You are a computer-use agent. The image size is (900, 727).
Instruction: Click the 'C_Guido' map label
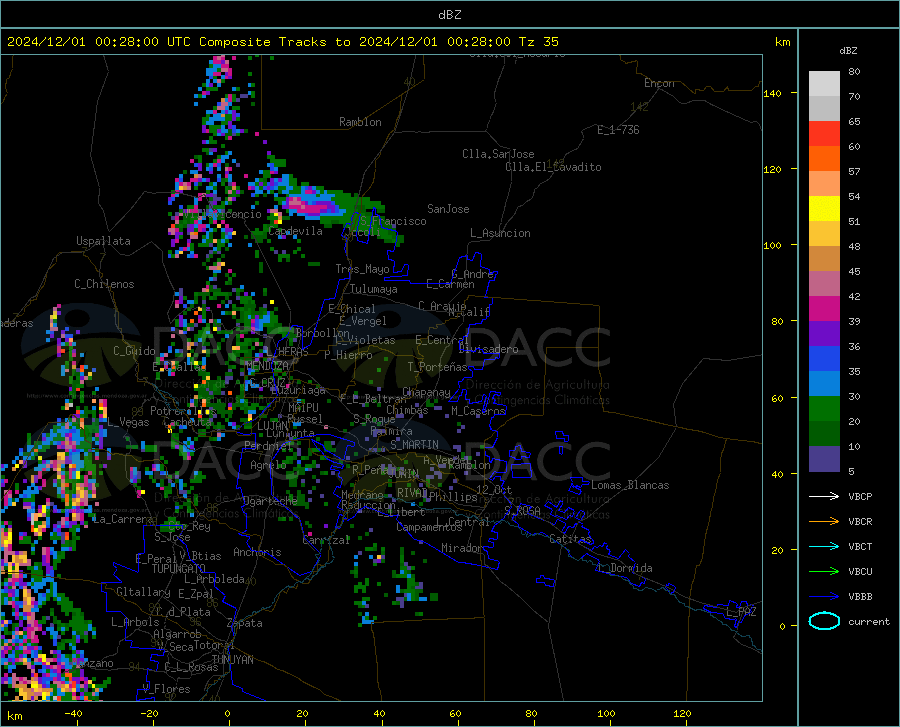(134, 351)
